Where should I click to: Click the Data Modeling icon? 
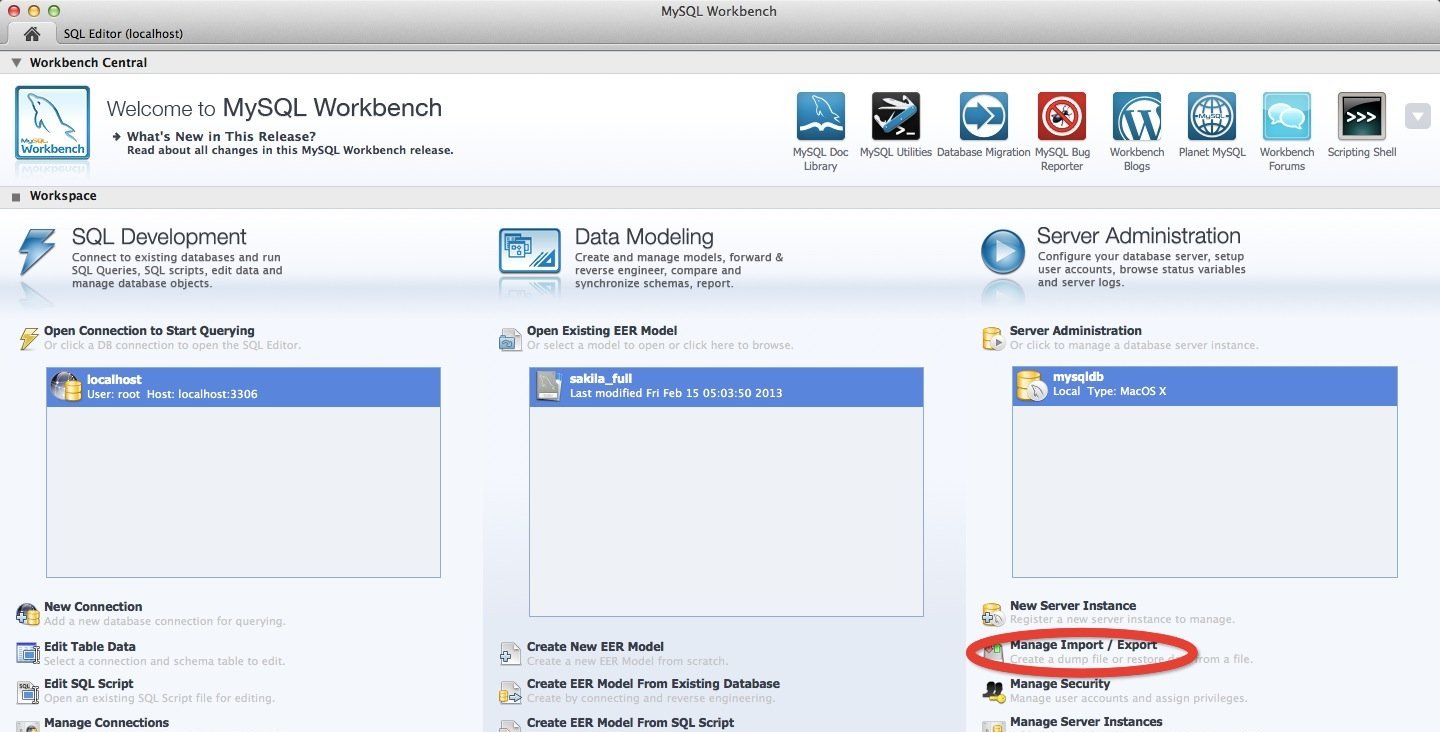point(529,252)
